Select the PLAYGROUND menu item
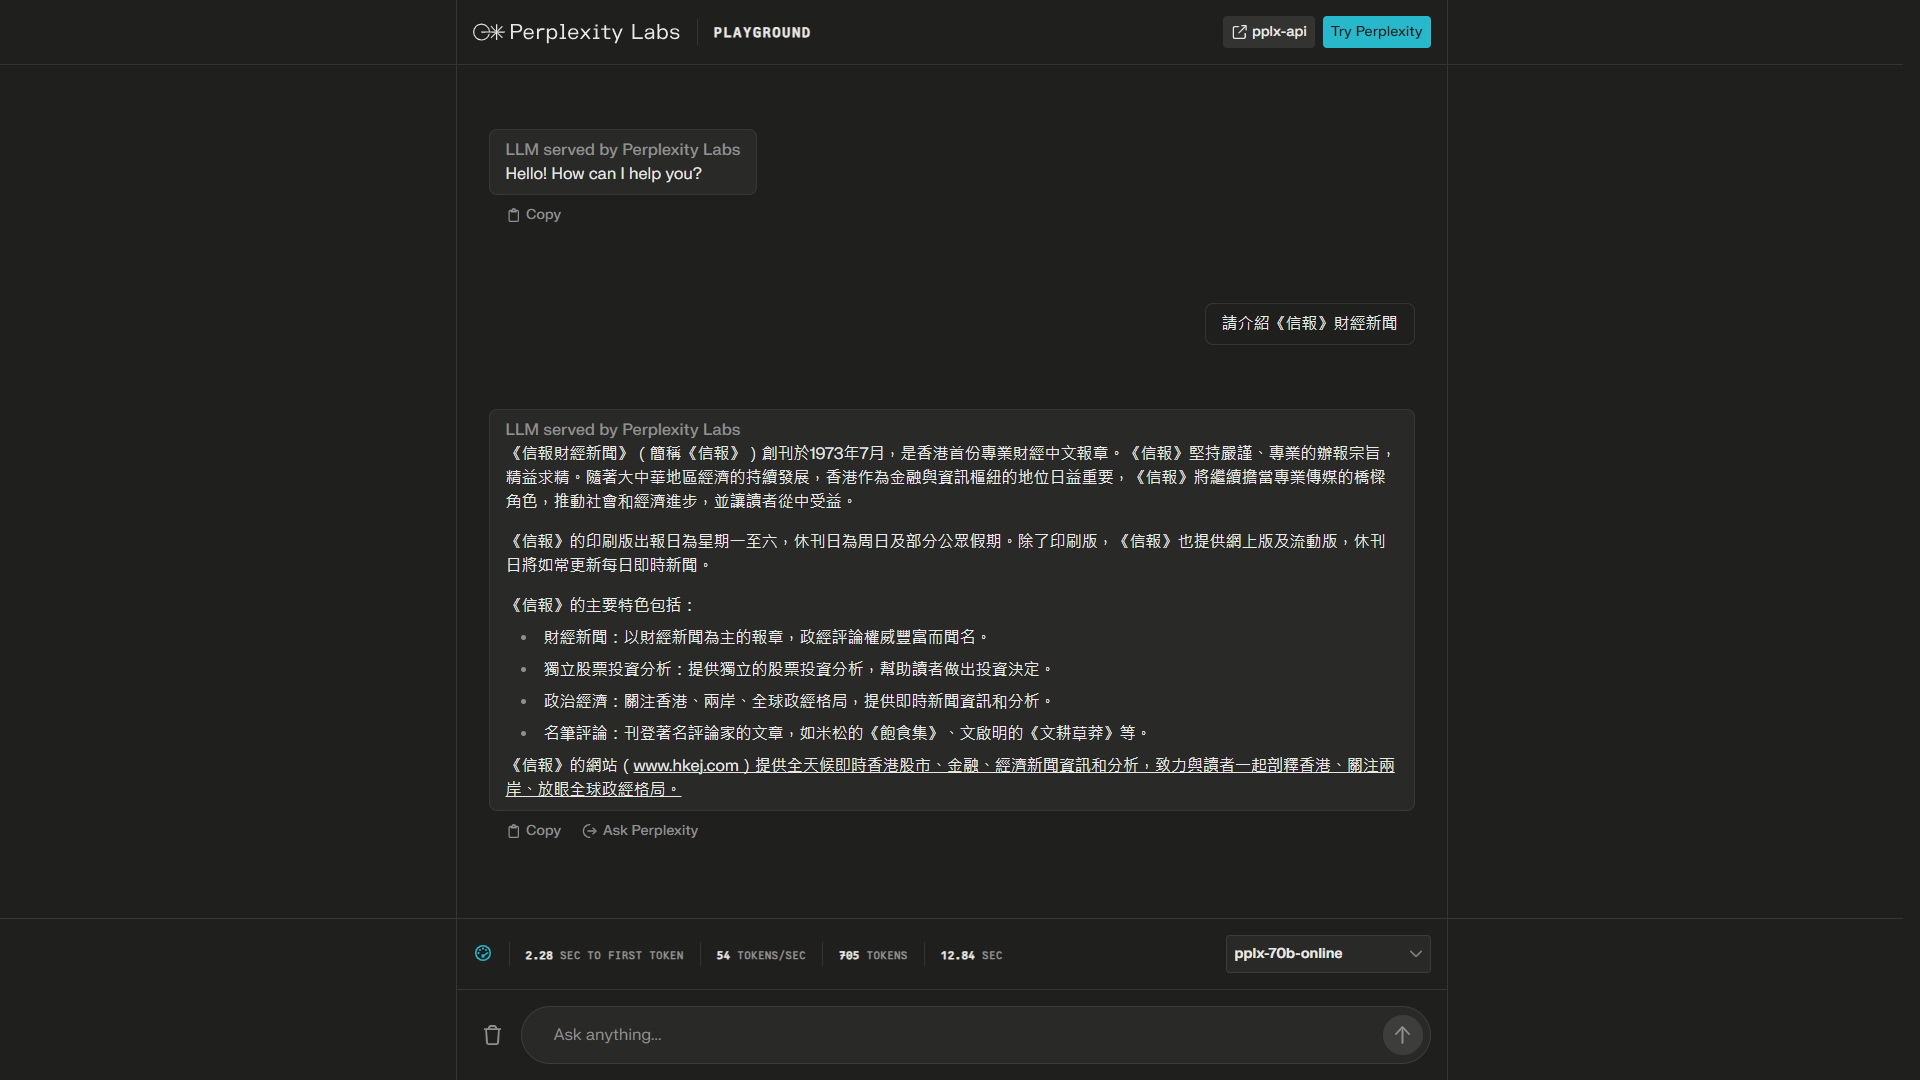This screenshot has width=1920, height=1080. (761, 32)
